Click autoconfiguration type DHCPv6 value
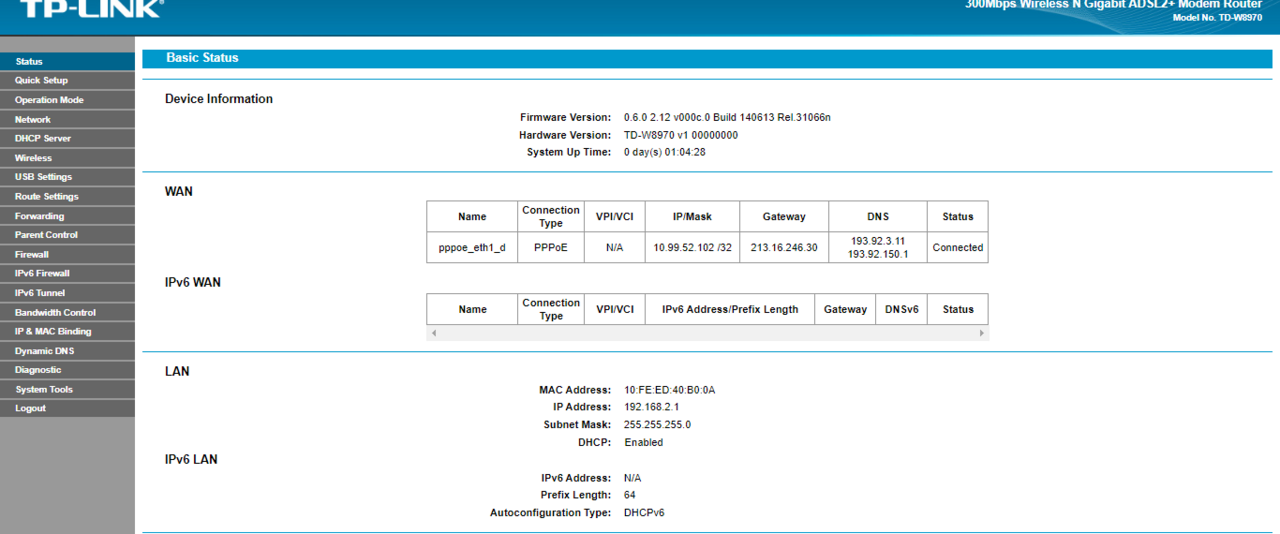This screenshot has width=1280, height=534. pos(644,513)
